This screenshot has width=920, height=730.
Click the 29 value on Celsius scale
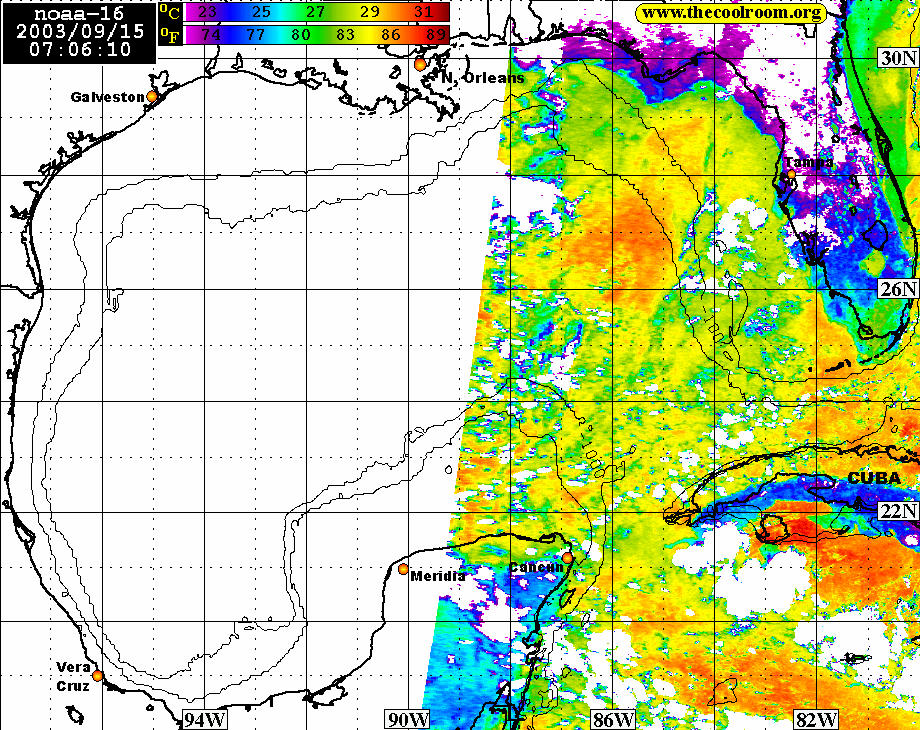[x=369, y=12]
